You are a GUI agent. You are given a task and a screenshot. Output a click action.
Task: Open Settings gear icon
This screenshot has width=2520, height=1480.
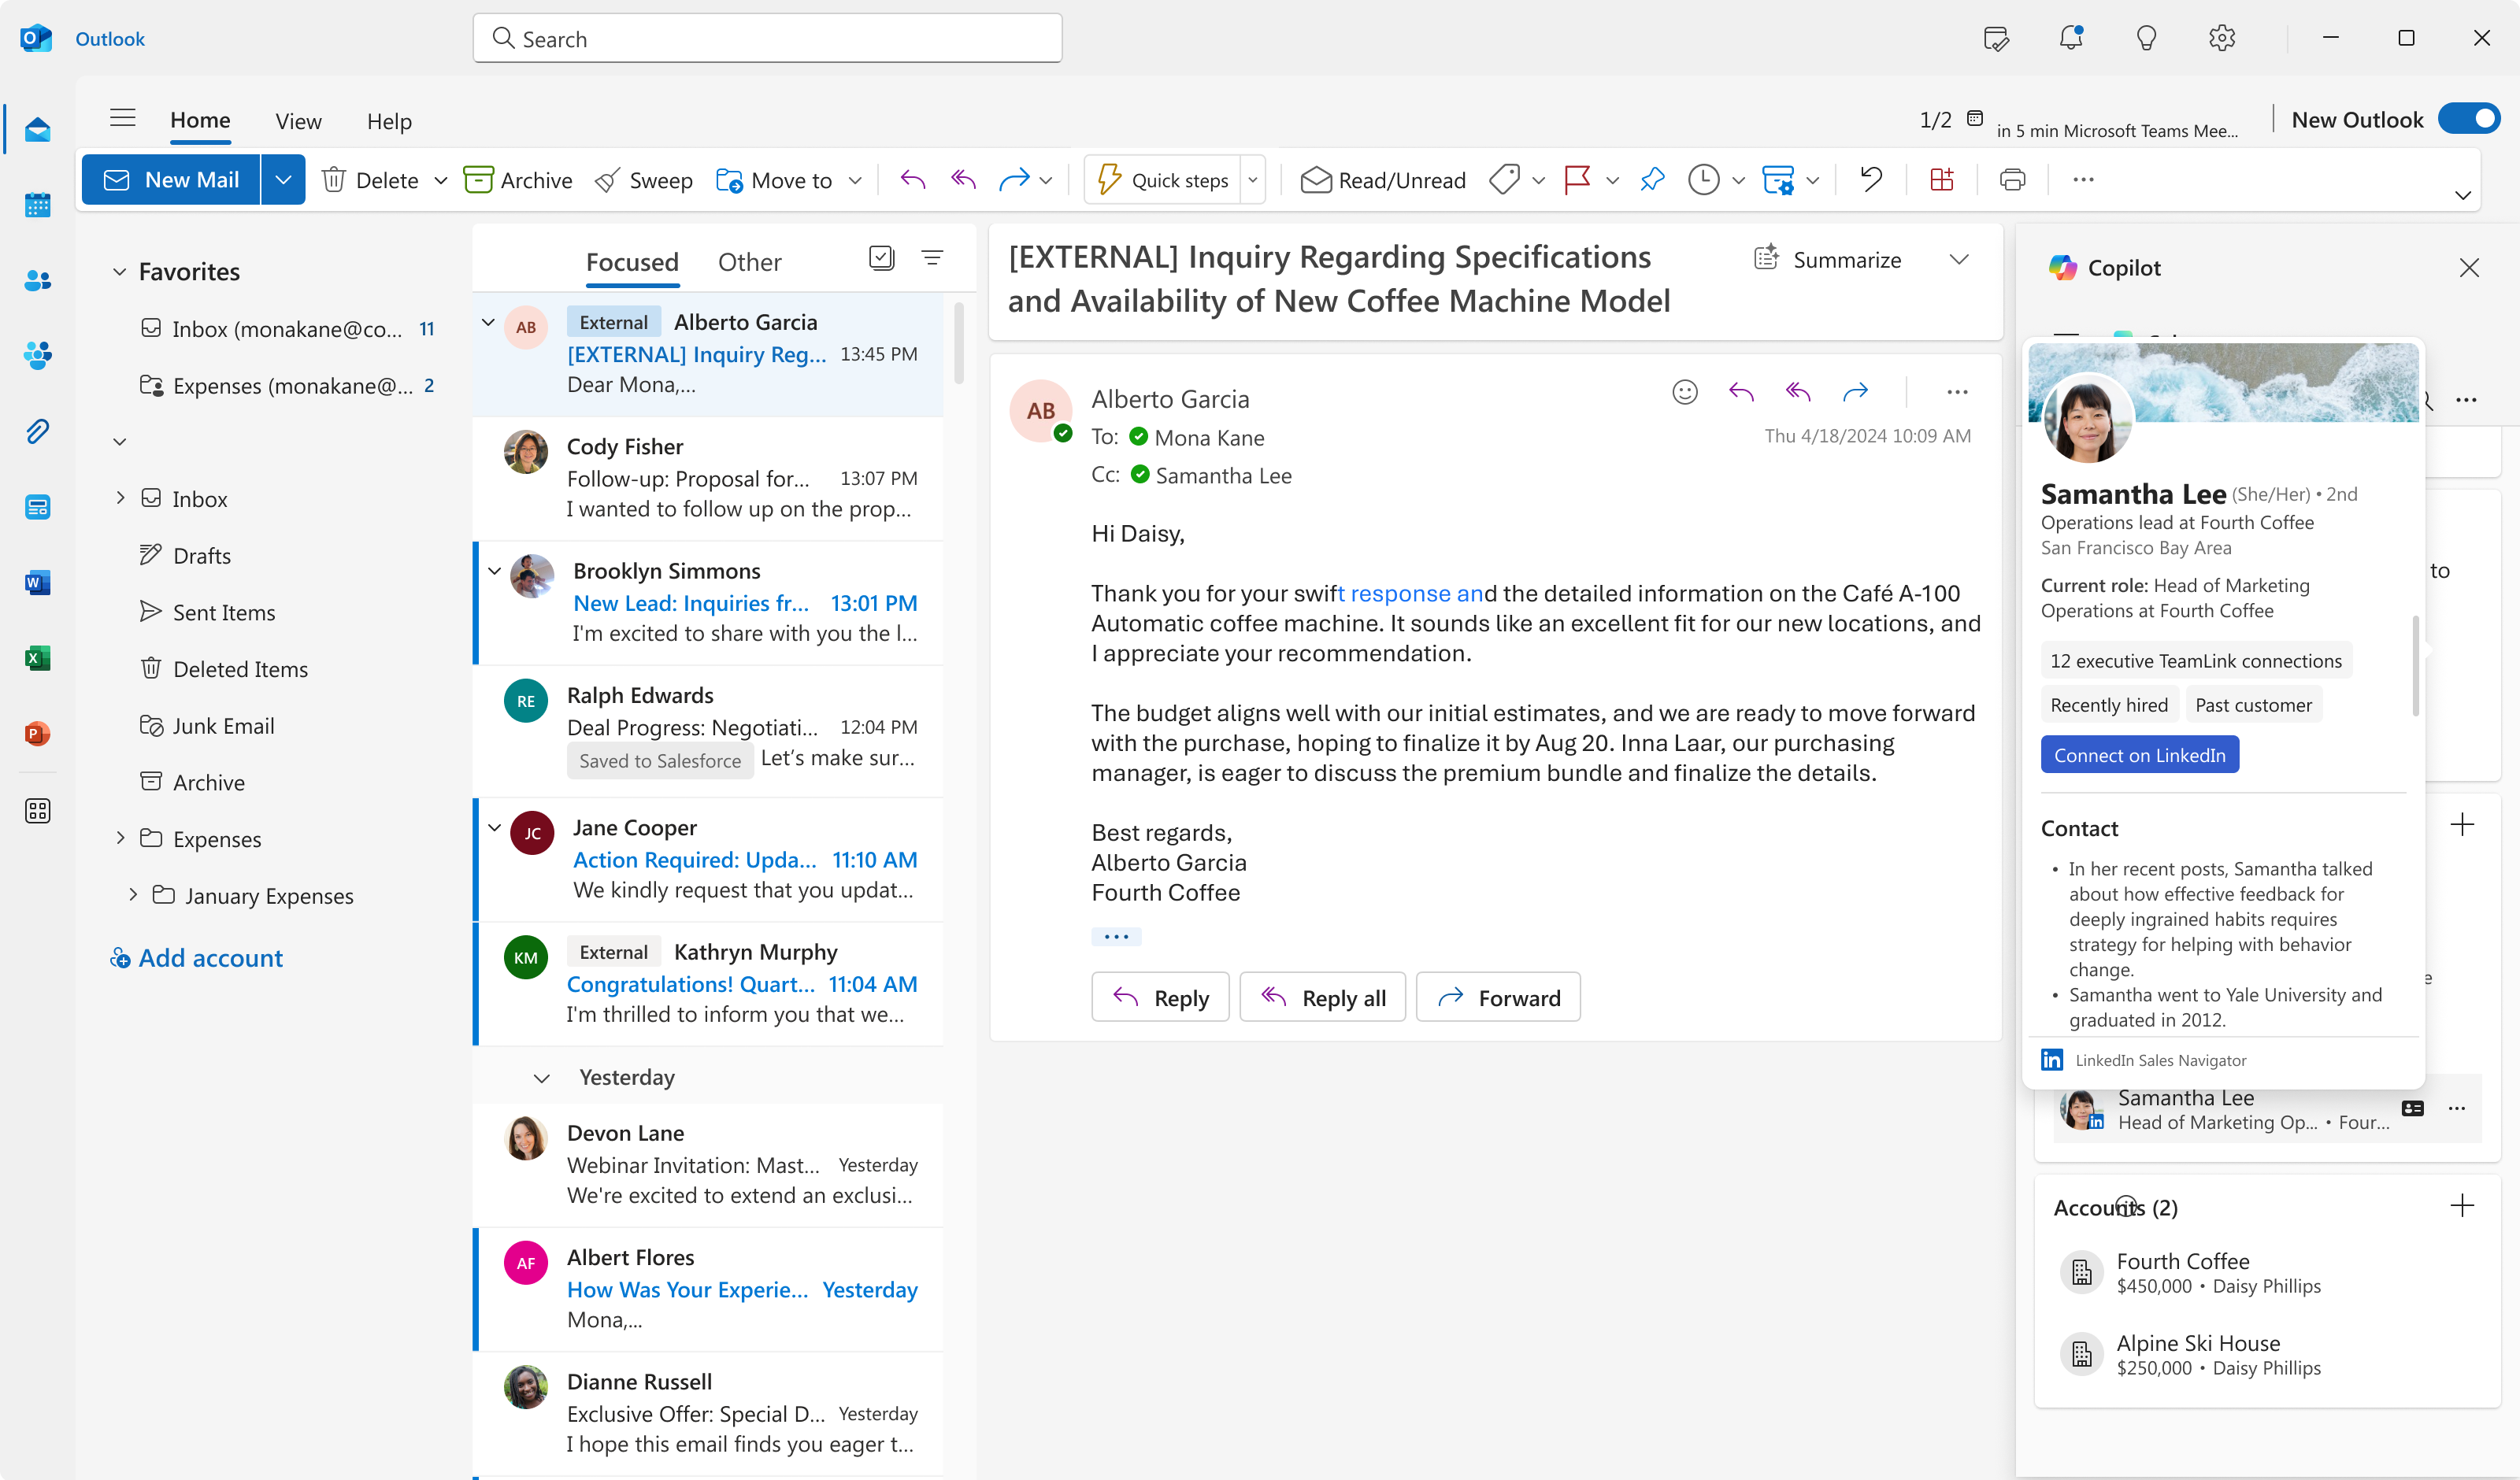(2222, 38)
